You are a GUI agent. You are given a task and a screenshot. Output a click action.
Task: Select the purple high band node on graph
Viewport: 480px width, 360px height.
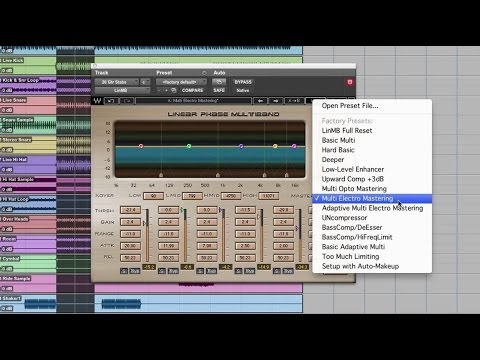294,146
